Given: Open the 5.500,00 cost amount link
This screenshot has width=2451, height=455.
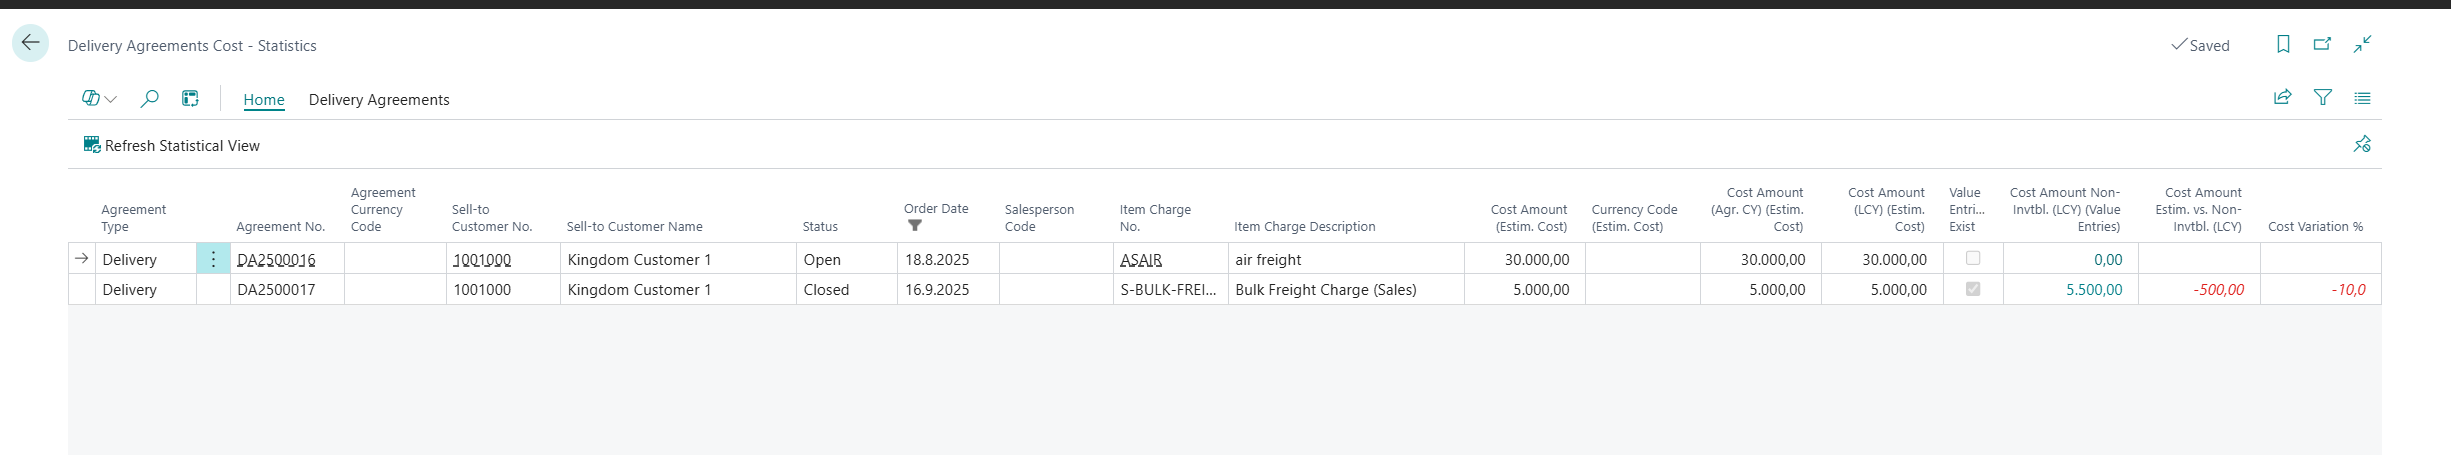Looking at the screenshot, I should (2094, 290).
